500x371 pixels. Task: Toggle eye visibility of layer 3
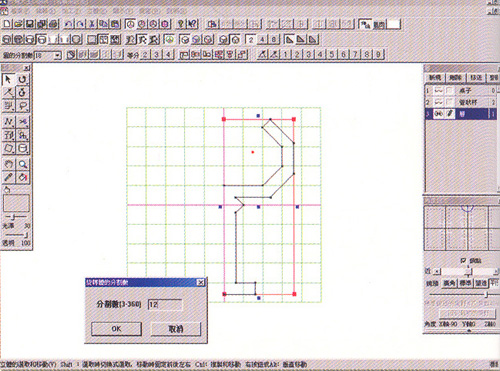pos(439,114)
